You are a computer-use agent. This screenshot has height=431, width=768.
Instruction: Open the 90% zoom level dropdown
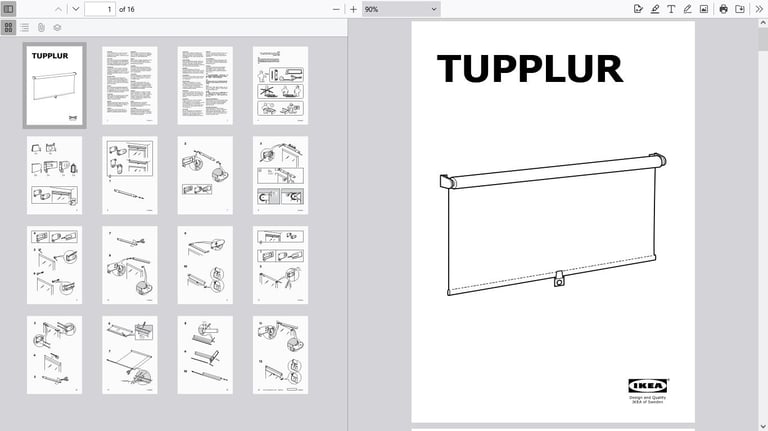(401, 9)
